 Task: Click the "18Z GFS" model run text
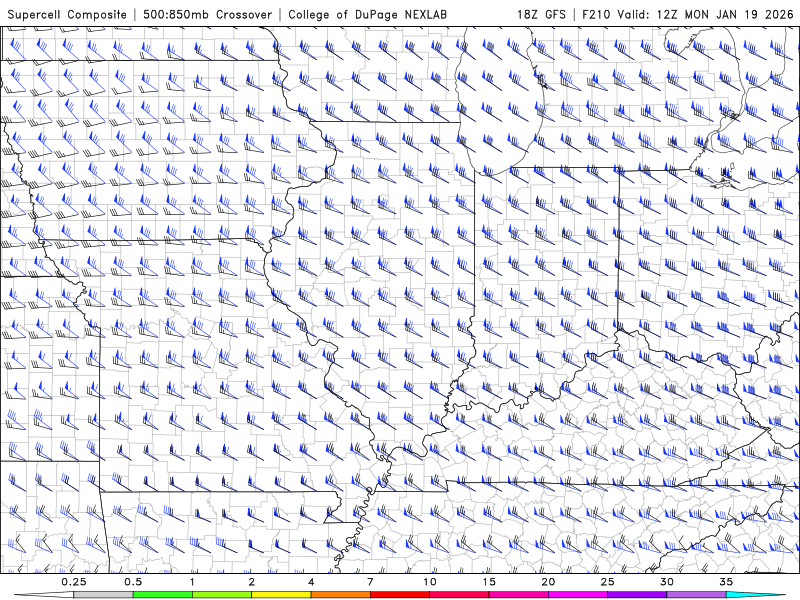pos(541,14)
